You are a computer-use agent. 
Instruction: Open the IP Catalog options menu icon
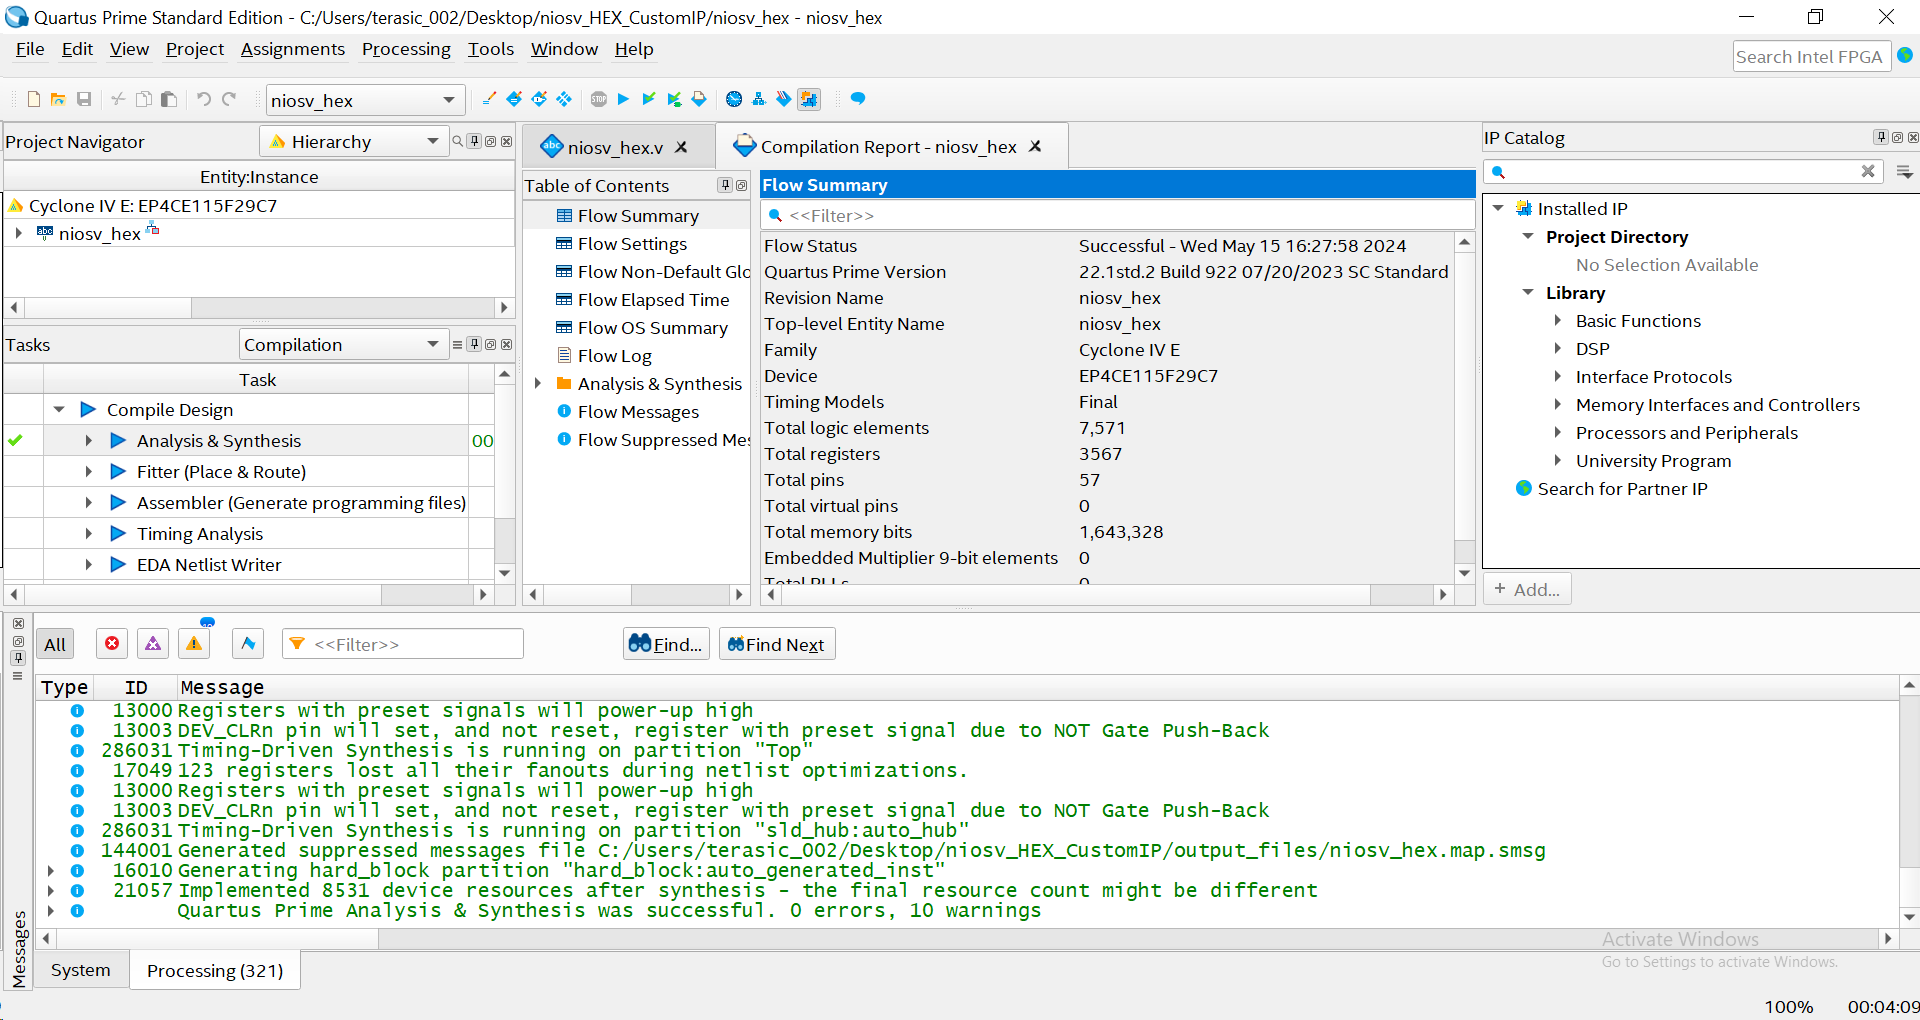click(x=1905, y=172)
